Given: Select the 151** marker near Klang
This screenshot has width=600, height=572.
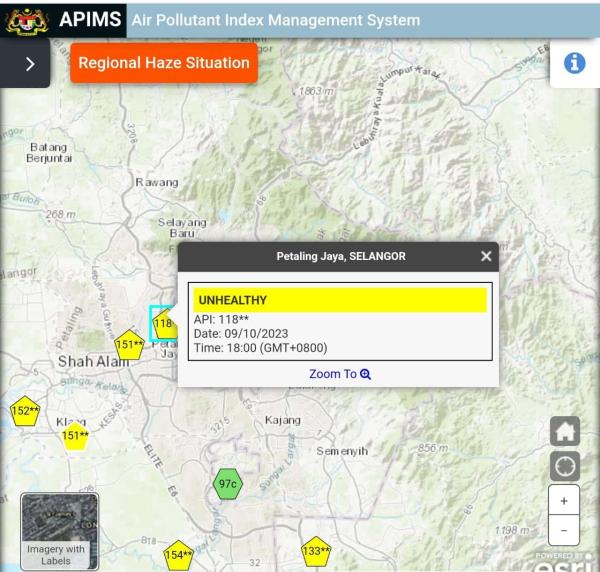Looking at the screenshot, I should tap(75, 435).
